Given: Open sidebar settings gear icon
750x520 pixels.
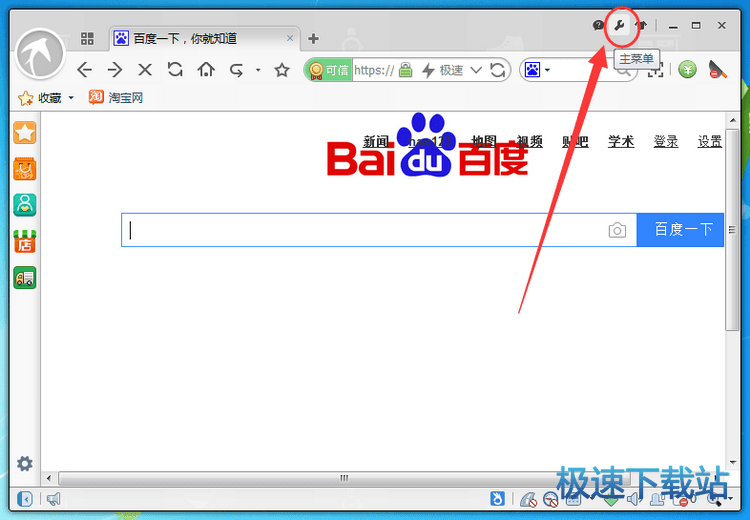Looking at the screenshot, I should point(25,464).
